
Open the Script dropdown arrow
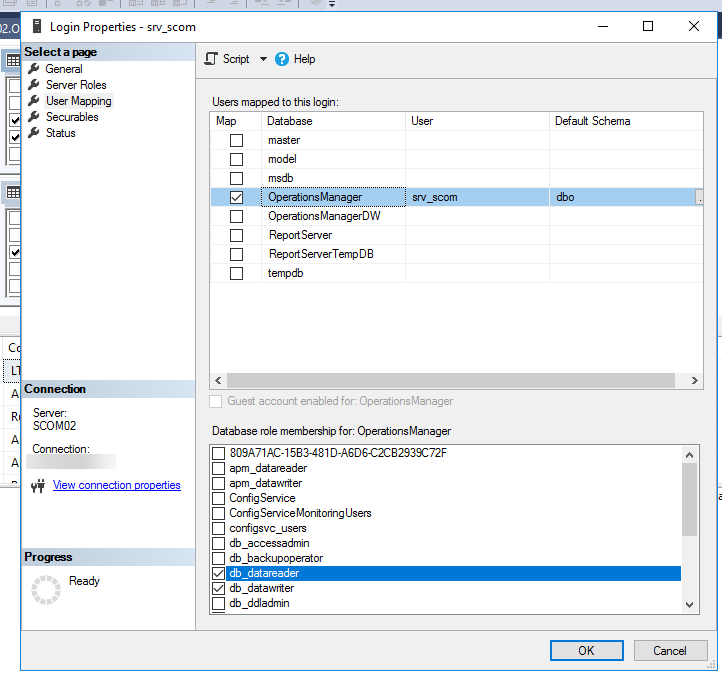tap(263, 59)
